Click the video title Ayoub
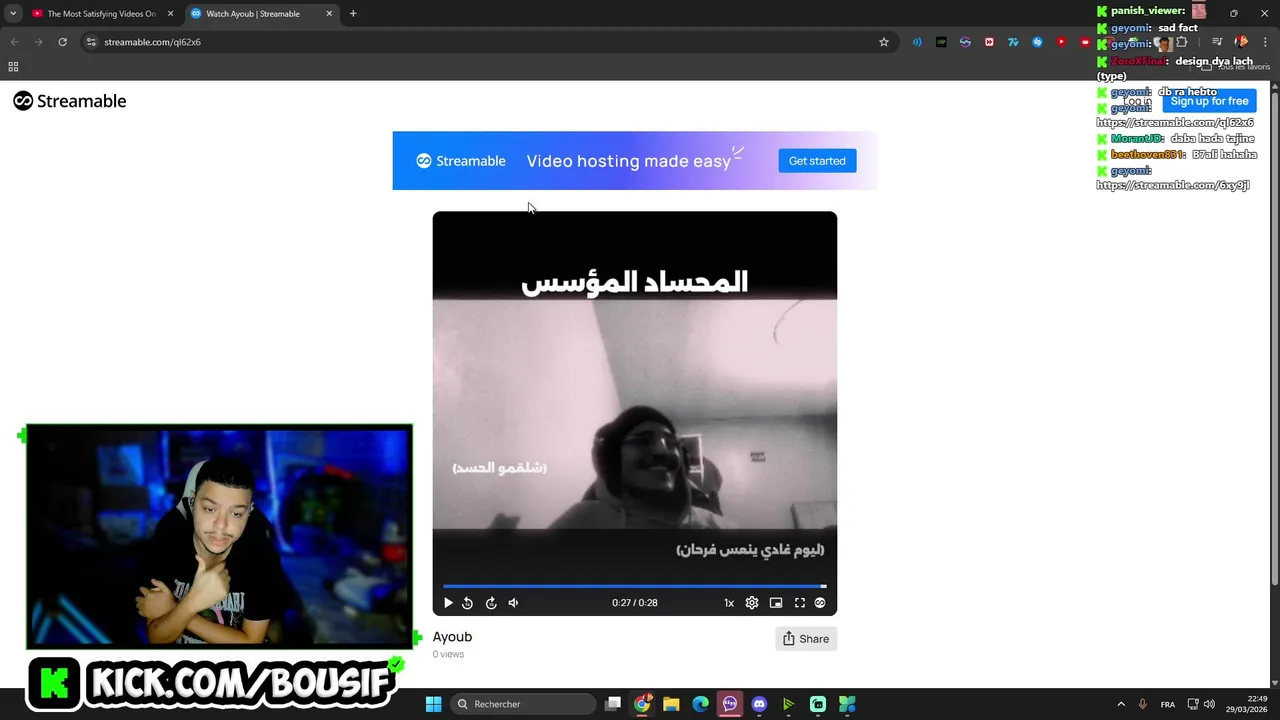Image resolution: width=1280 pixels, height=720 pixels. [x=452, y=637]
